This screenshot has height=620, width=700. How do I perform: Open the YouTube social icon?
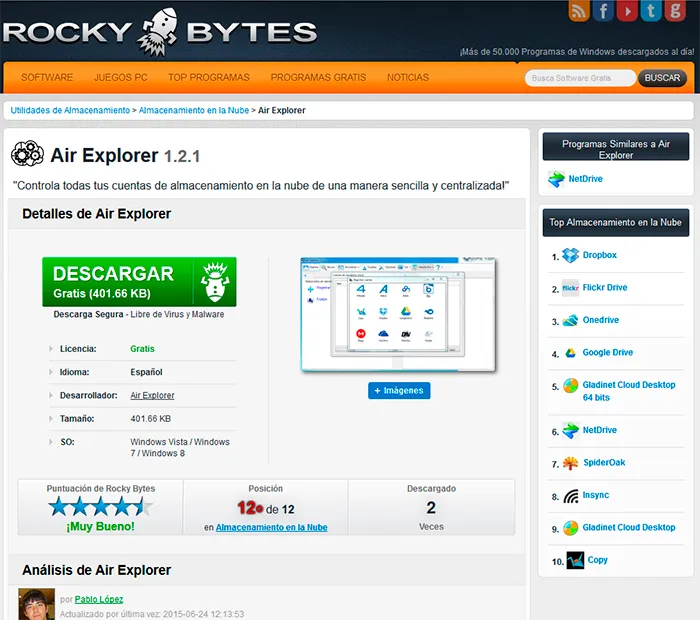627,10
